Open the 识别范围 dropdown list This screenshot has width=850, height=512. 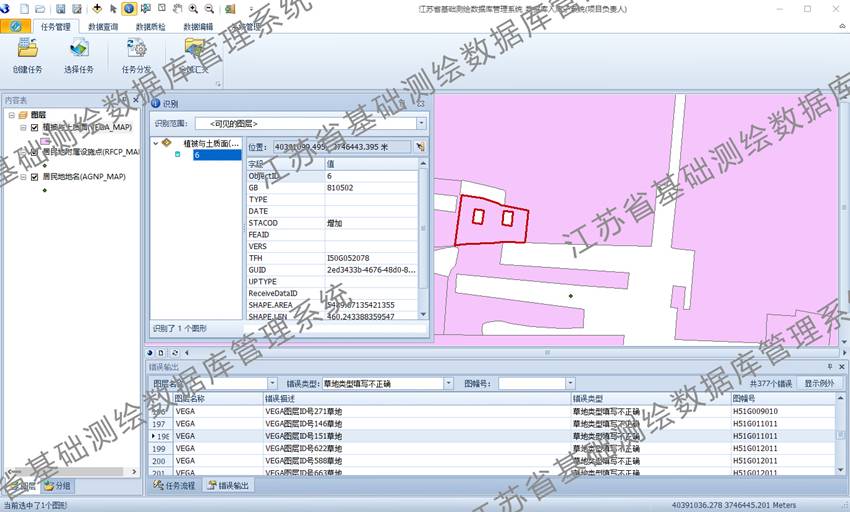click(x=421, y=123)
